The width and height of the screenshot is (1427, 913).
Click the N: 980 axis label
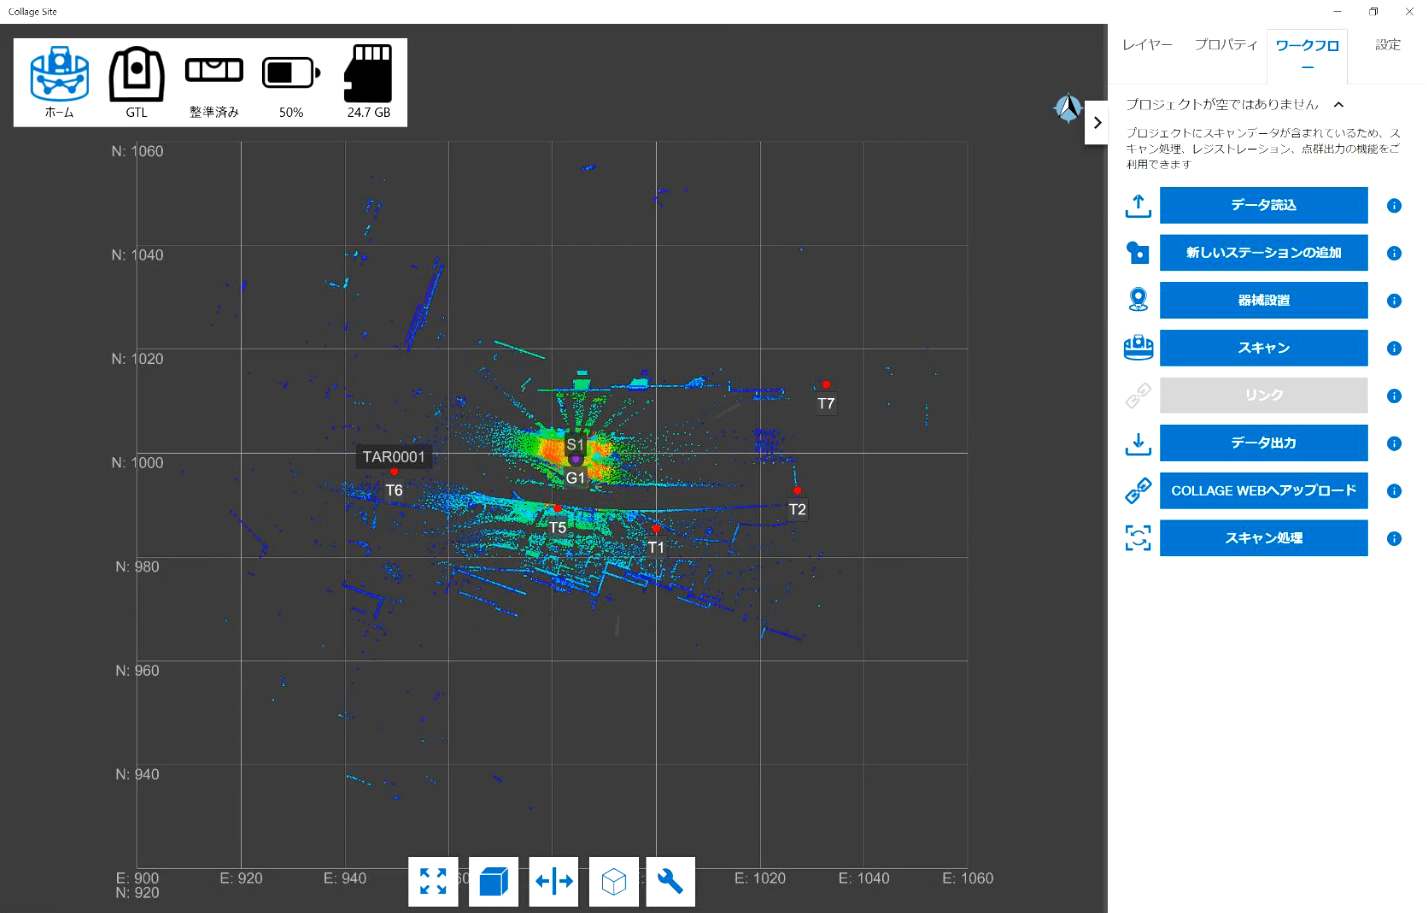click(138, 567)
